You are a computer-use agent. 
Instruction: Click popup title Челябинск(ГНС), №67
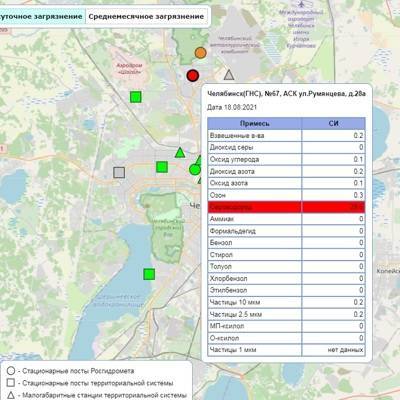click(x=286, y=94)
